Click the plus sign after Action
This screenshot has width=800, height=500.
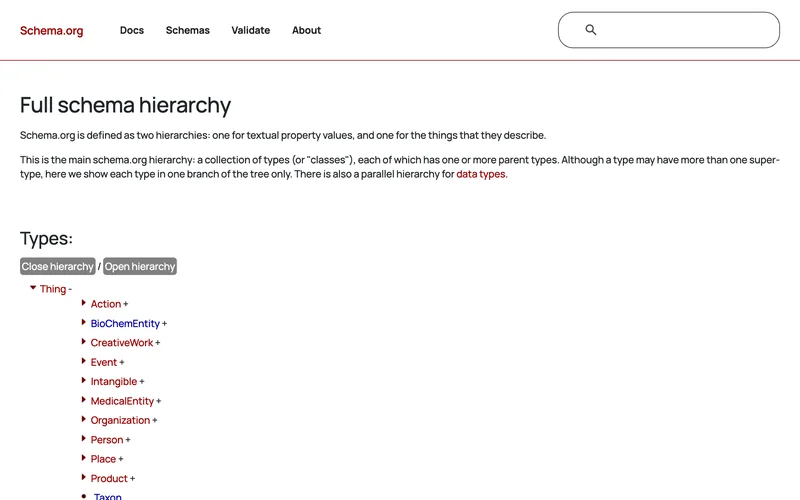click(126, 304)
